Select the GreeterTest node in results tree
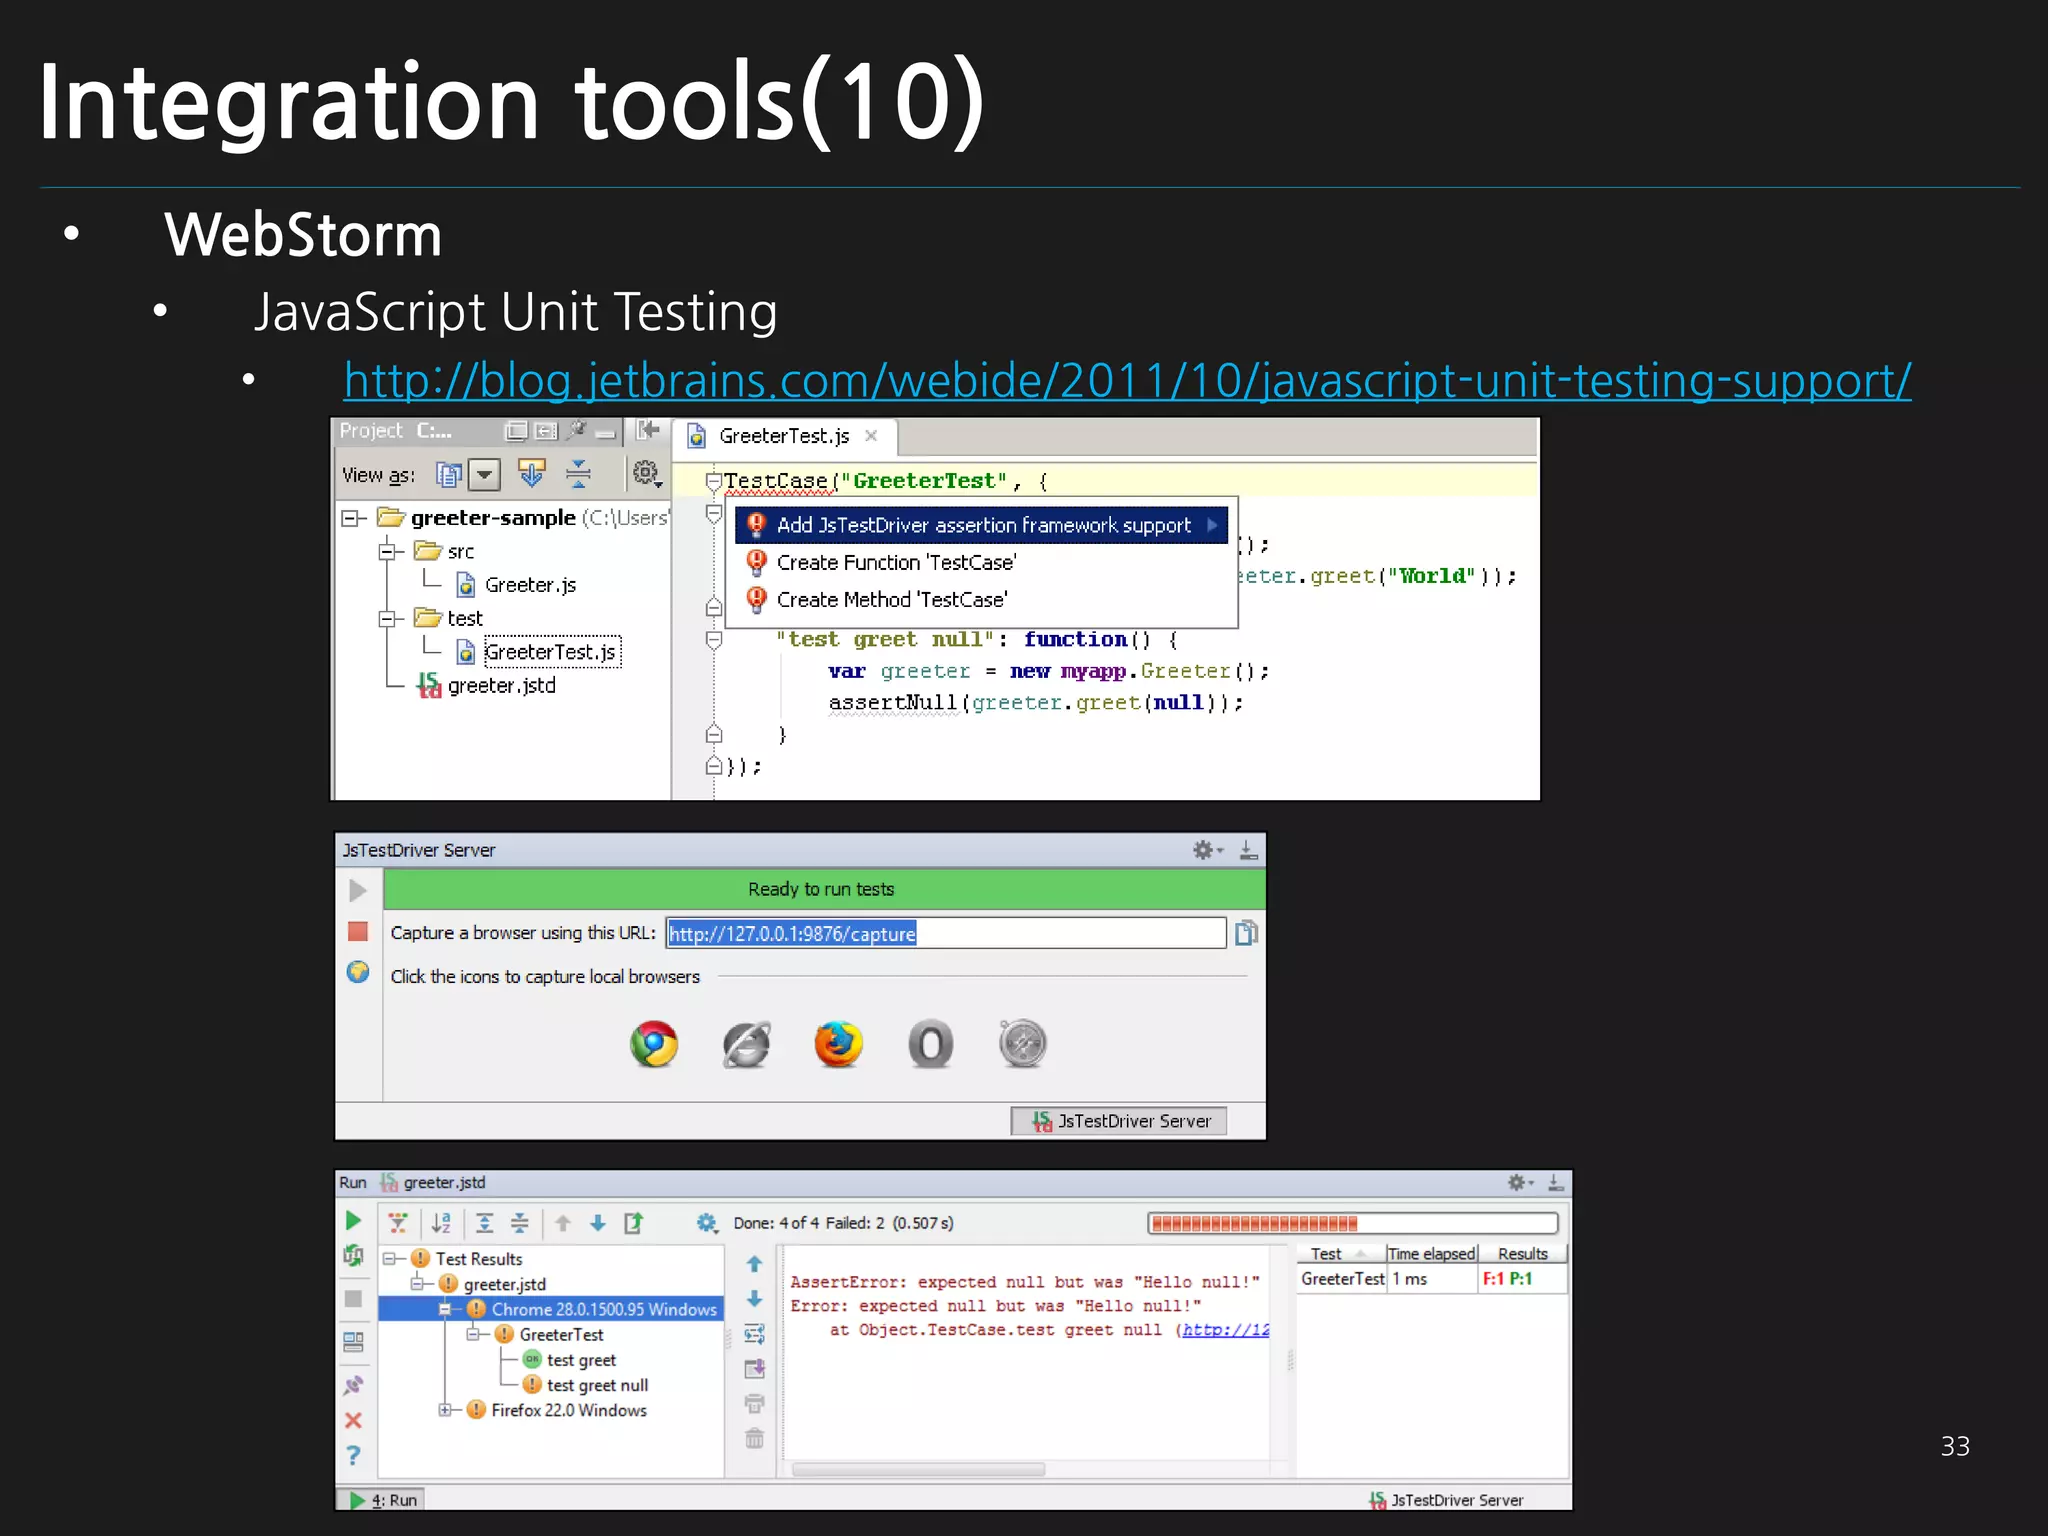Viewport: 2048px width, 1536px height. (550, 1335)
